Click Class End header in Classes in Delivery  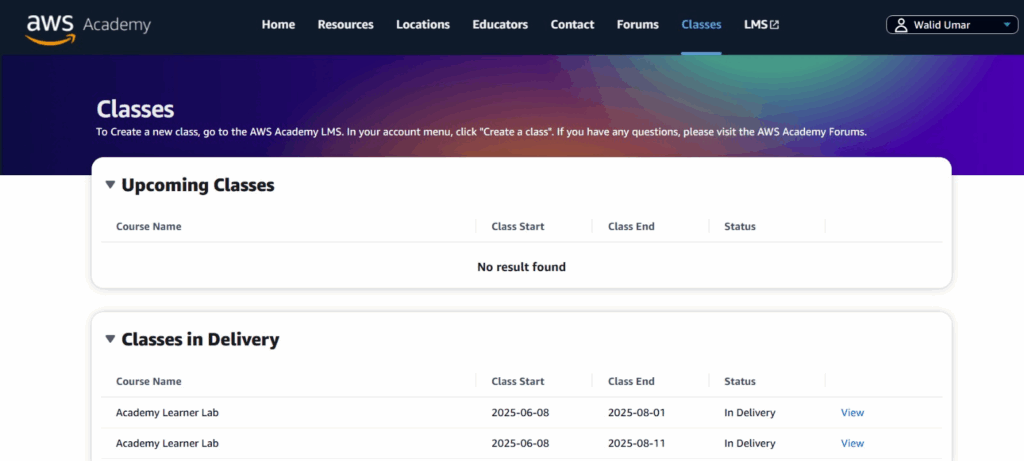pos(631,381)
